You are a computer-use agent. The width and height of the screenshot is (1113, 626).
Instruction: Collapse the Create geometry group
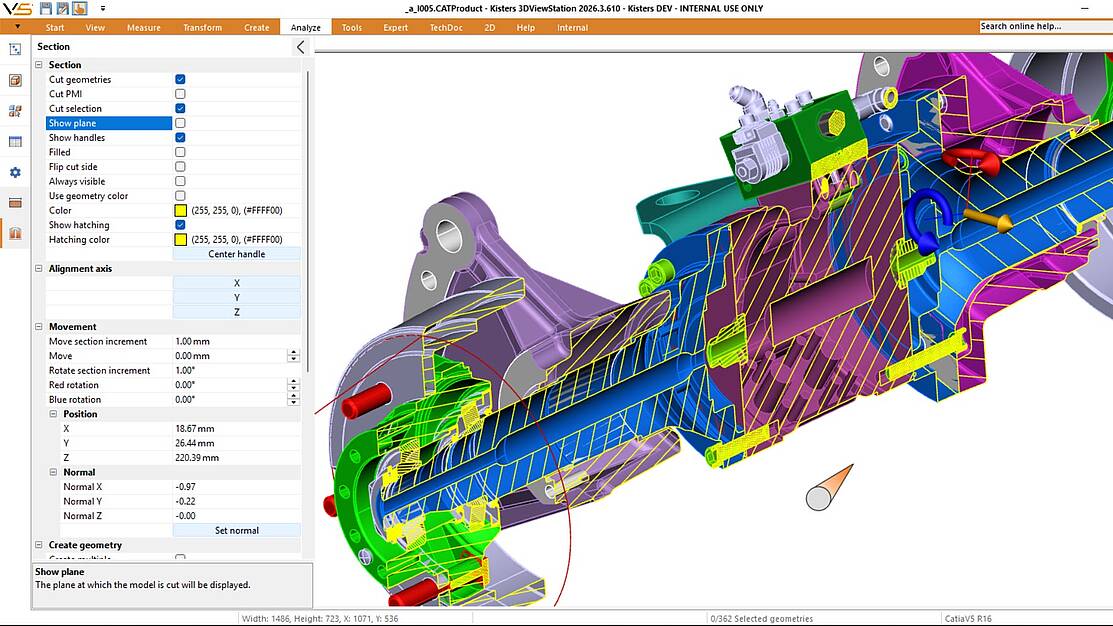pos(39,545)
